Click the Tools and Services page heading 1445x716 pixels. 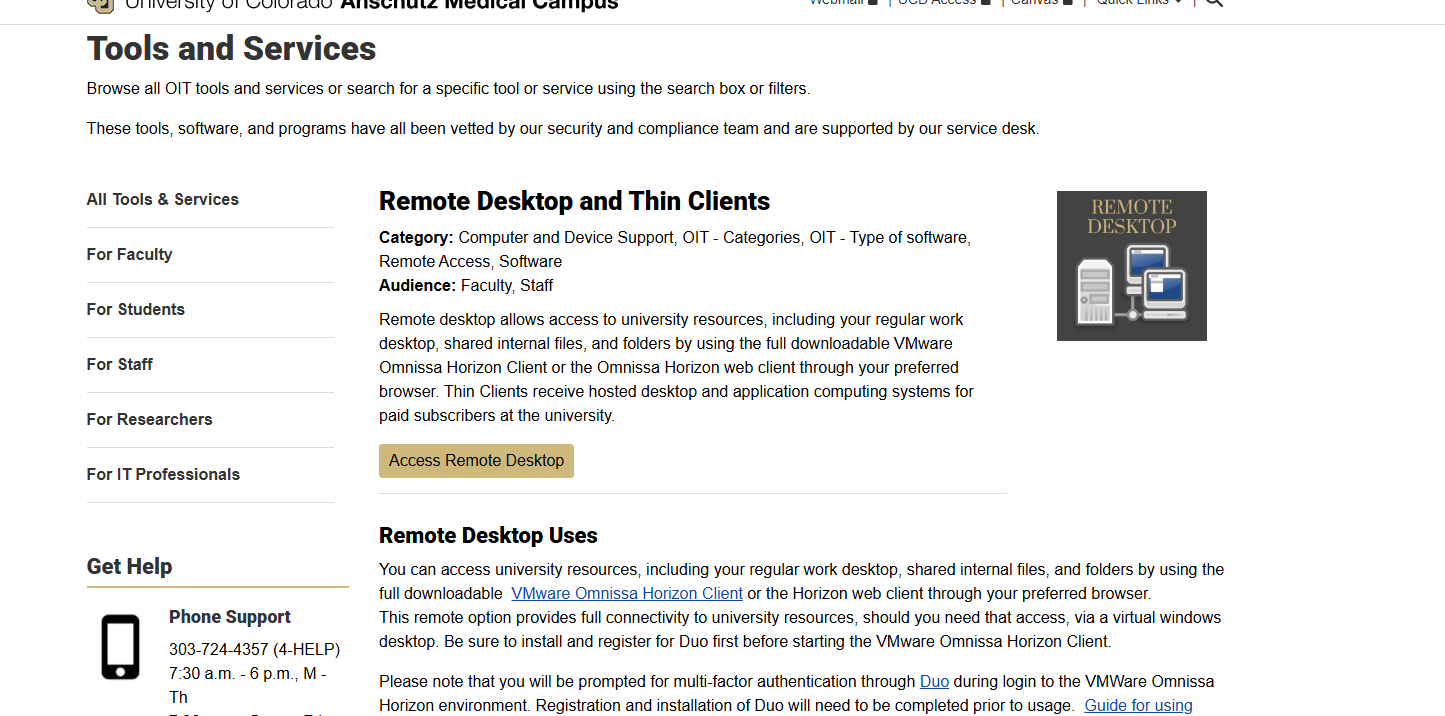[x=232, y=48]
